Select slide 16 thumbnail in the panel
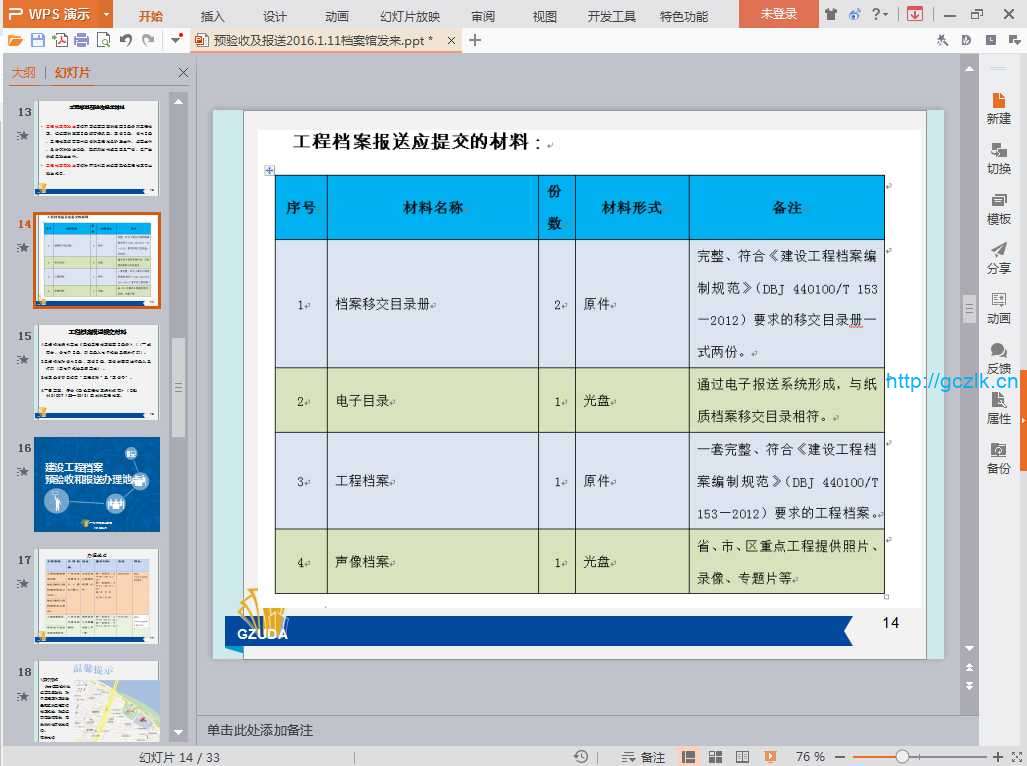This screenshot has width=1027, height=766. tap(97, 485)
